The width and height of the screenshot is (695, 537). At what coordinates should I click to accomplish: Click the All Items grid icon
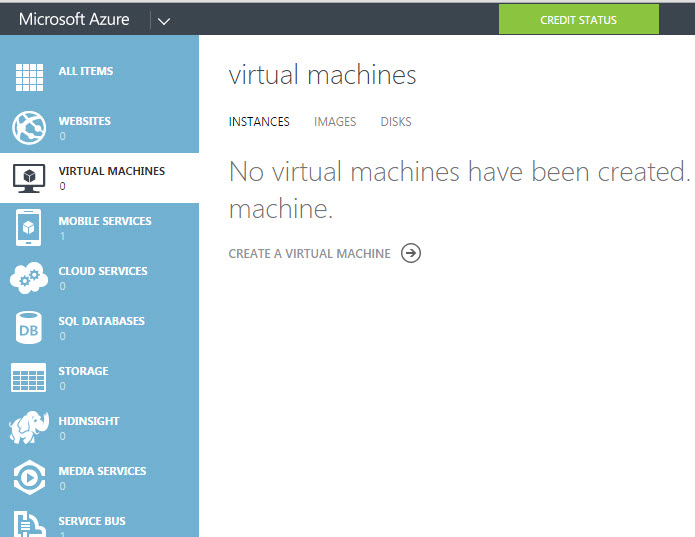pyautogui.click(x=29, y=77)
